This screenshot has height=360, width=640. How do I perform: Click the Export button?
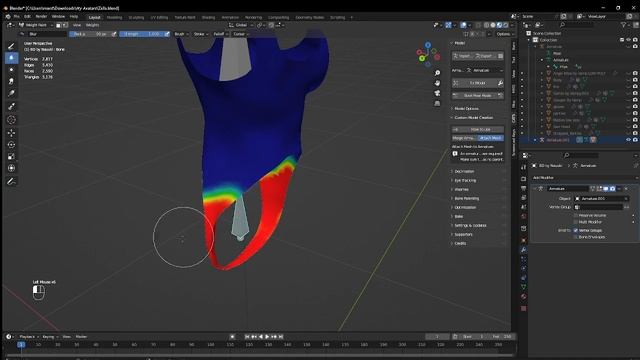486,56
